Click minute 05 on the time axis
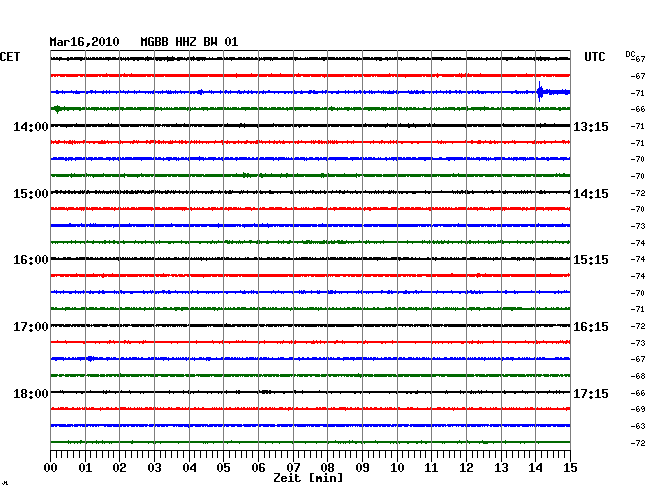This screenshot has height=494, width=650. tap(223, 468)
